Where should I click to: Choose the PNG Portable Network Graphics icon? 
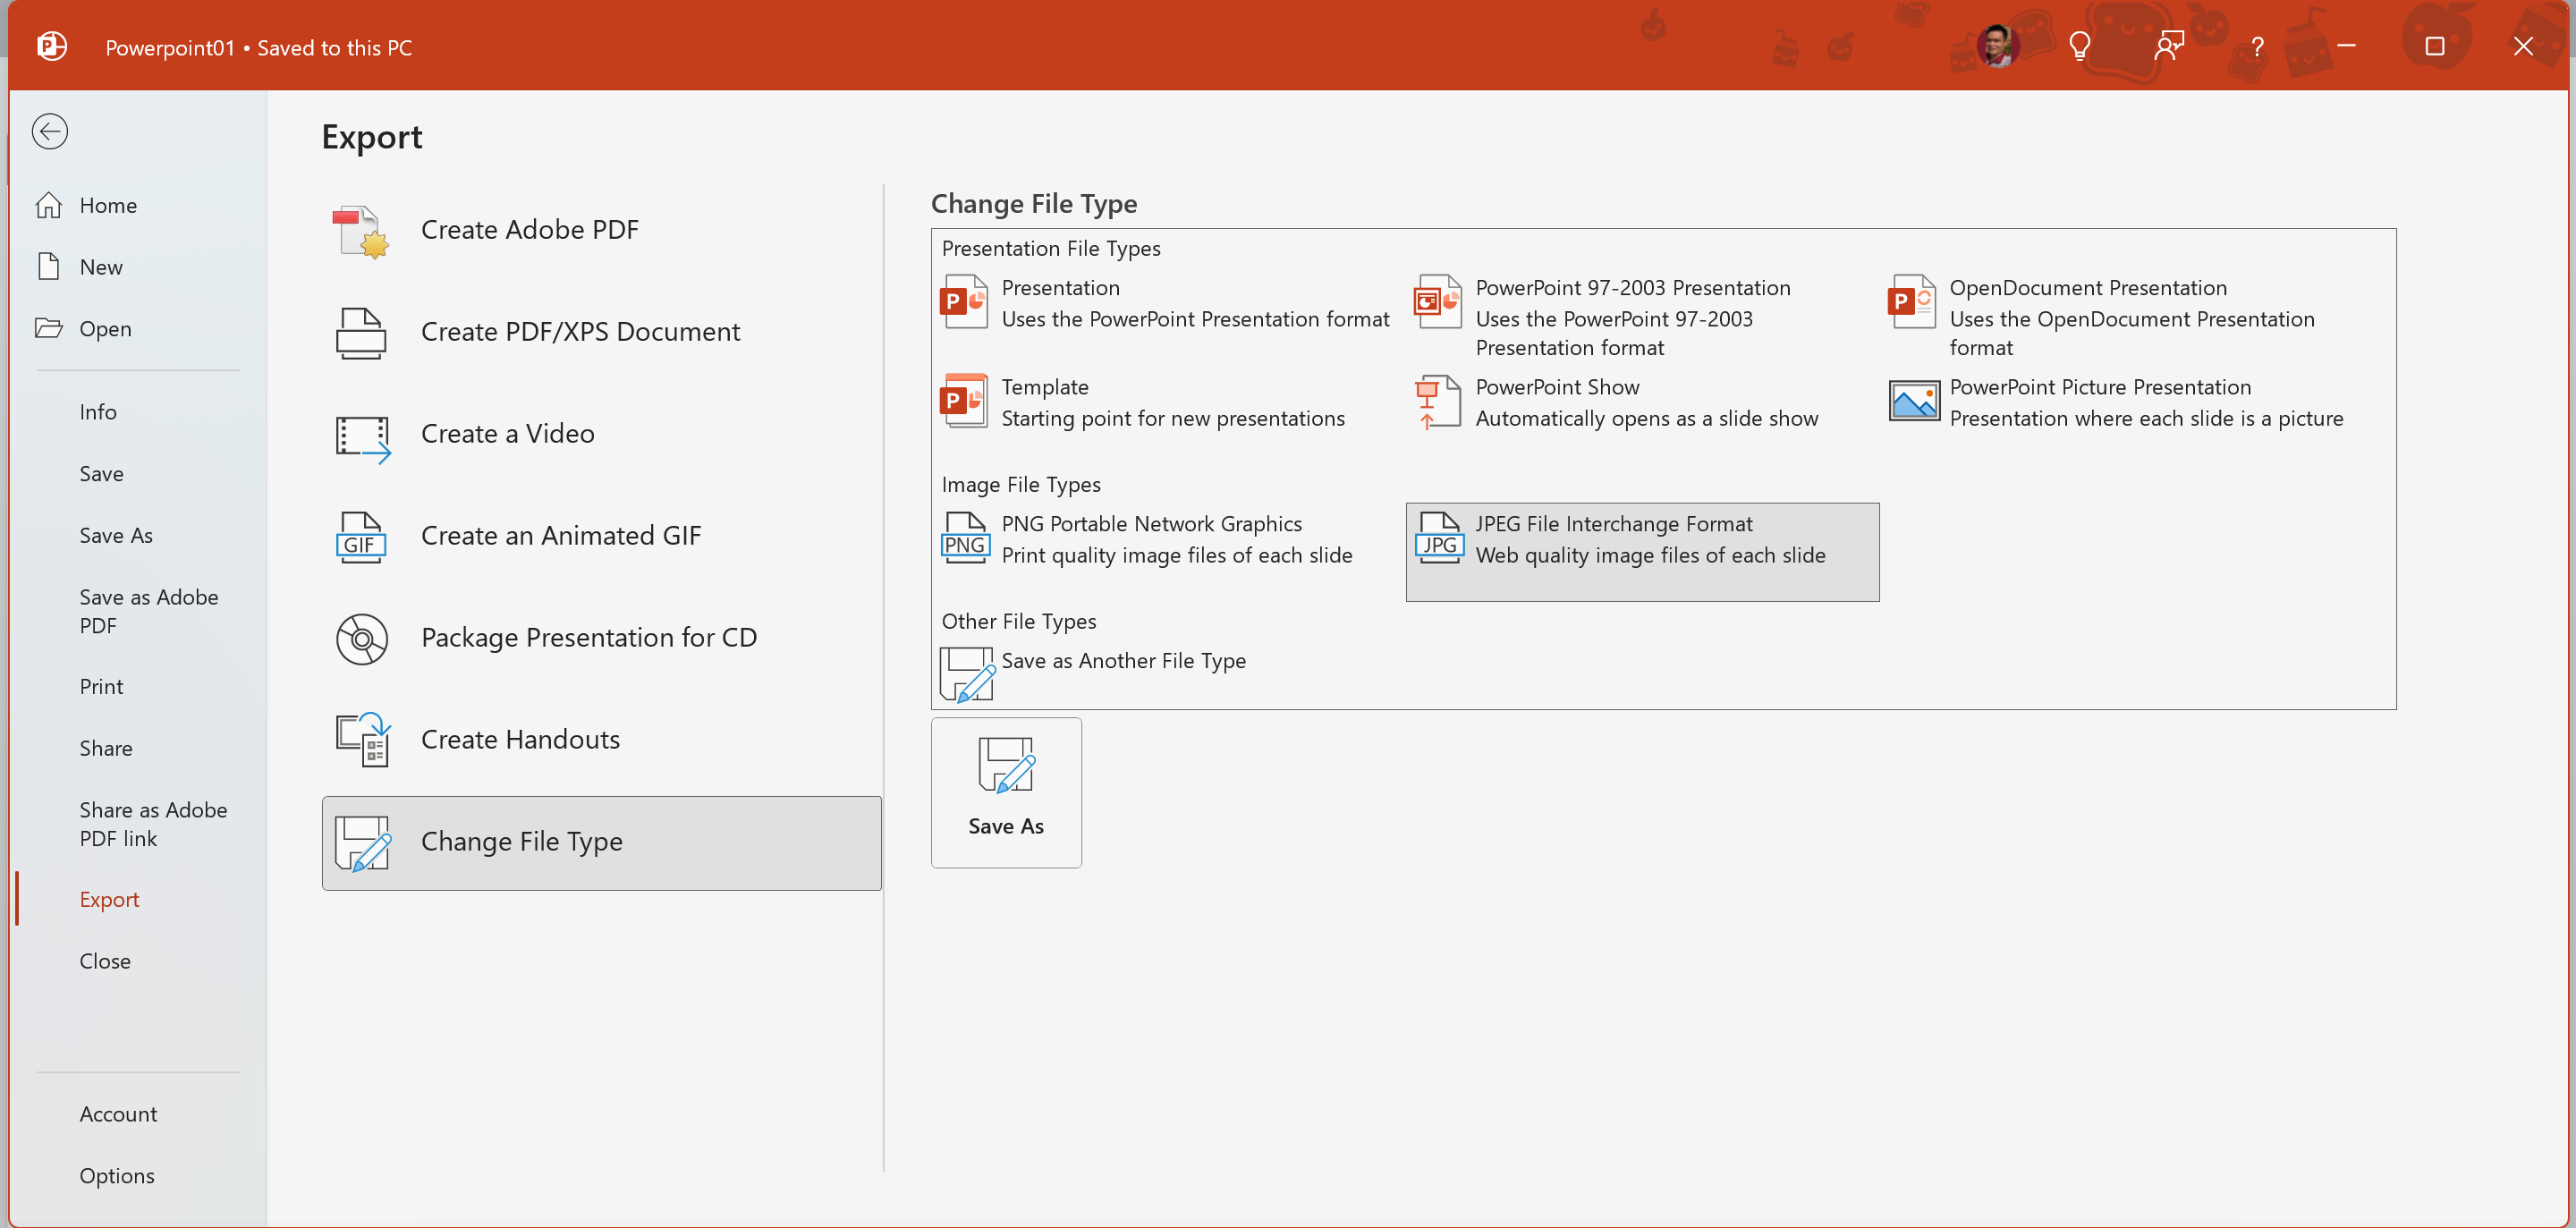coord(965,538)
